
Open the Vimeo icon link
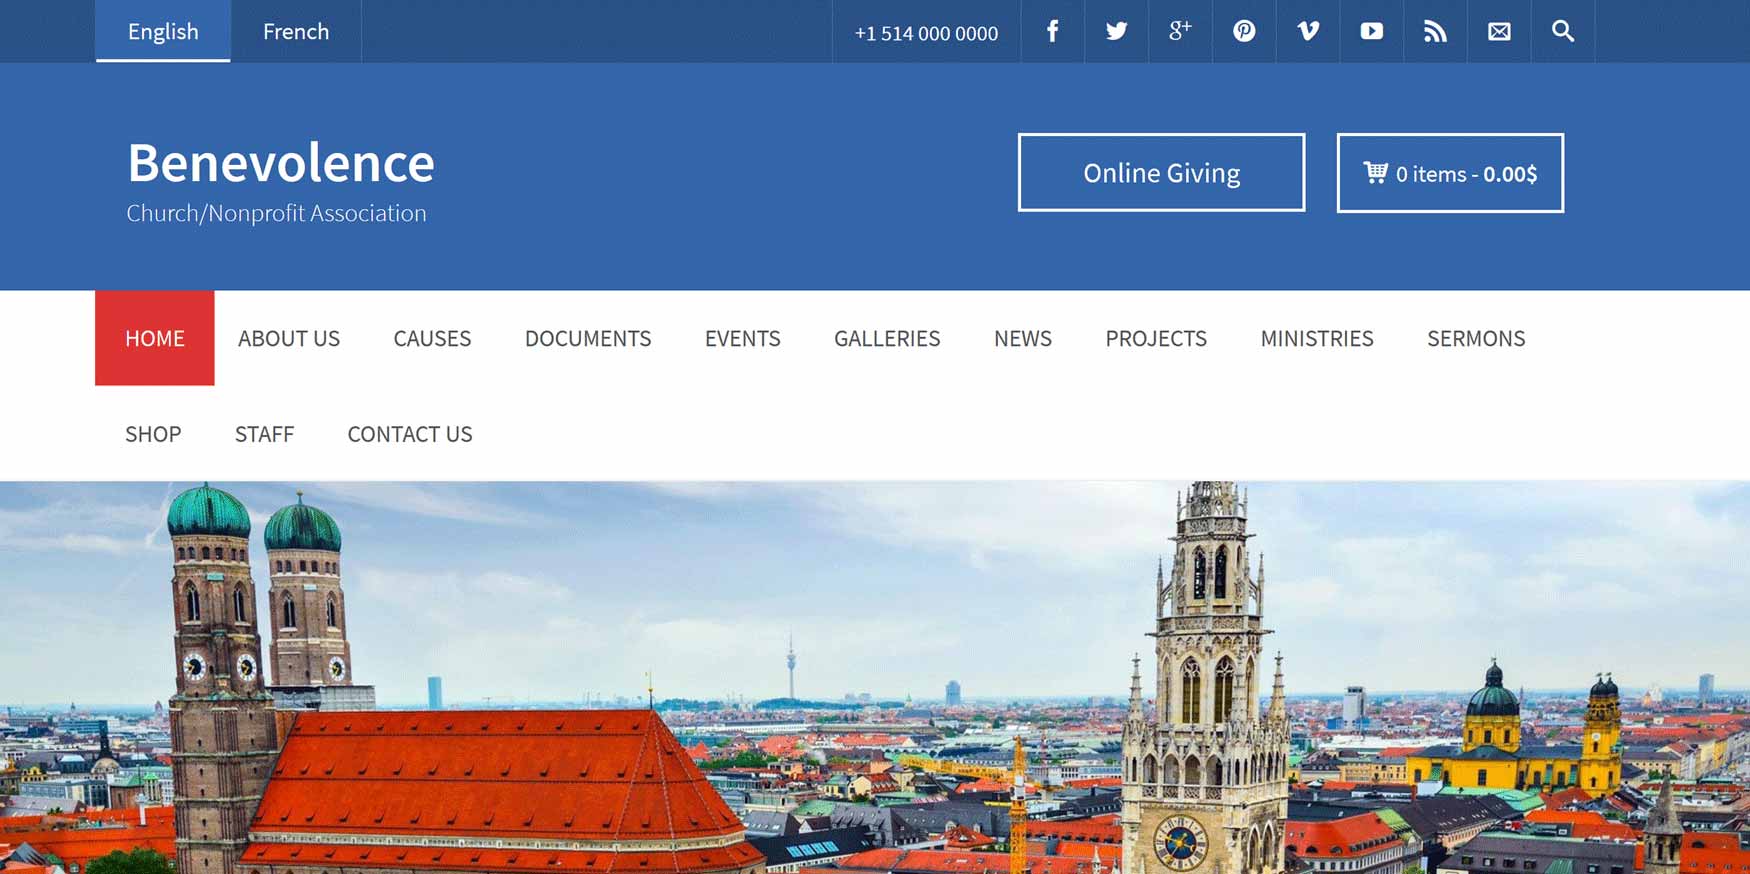pyautogui.click(x=1308, y=31)
